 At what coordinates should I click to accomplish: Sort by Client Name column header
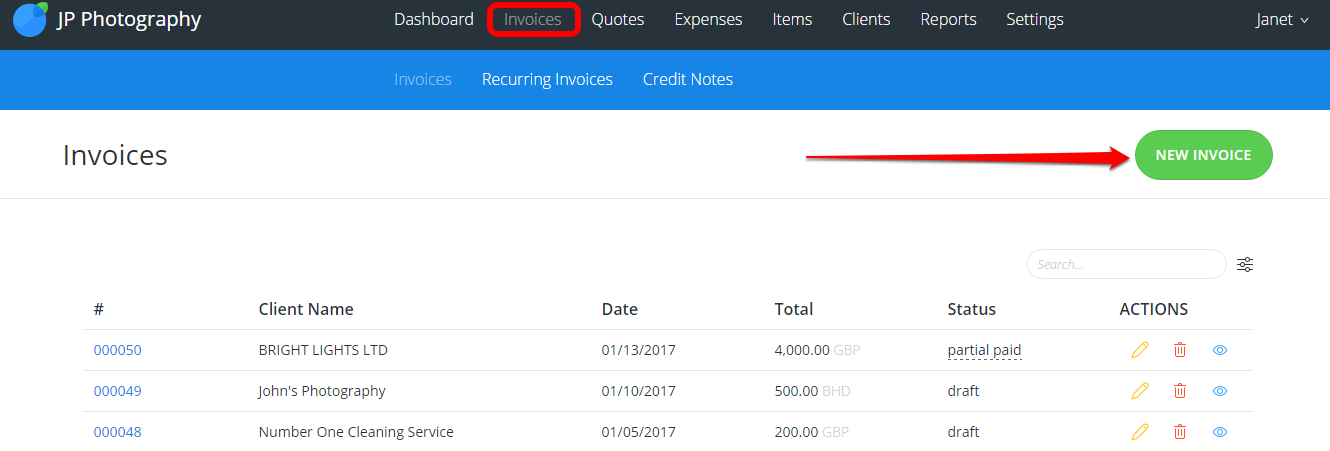(306, 309)
